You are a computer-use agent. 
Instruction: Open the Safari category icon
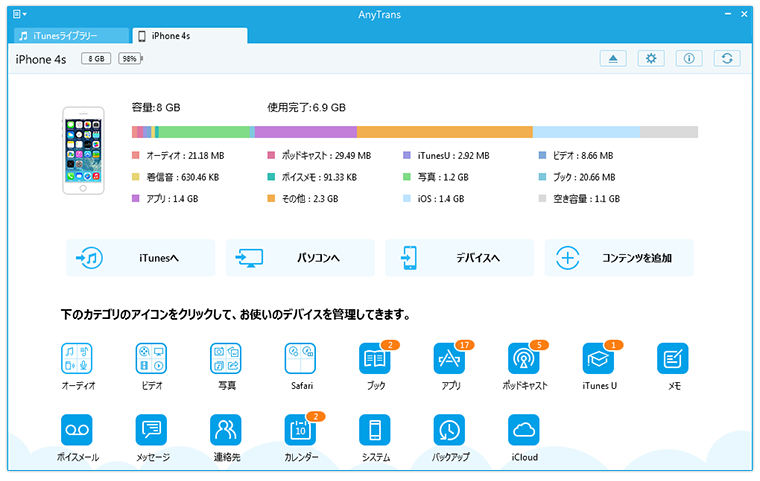[x=301, y=358]
